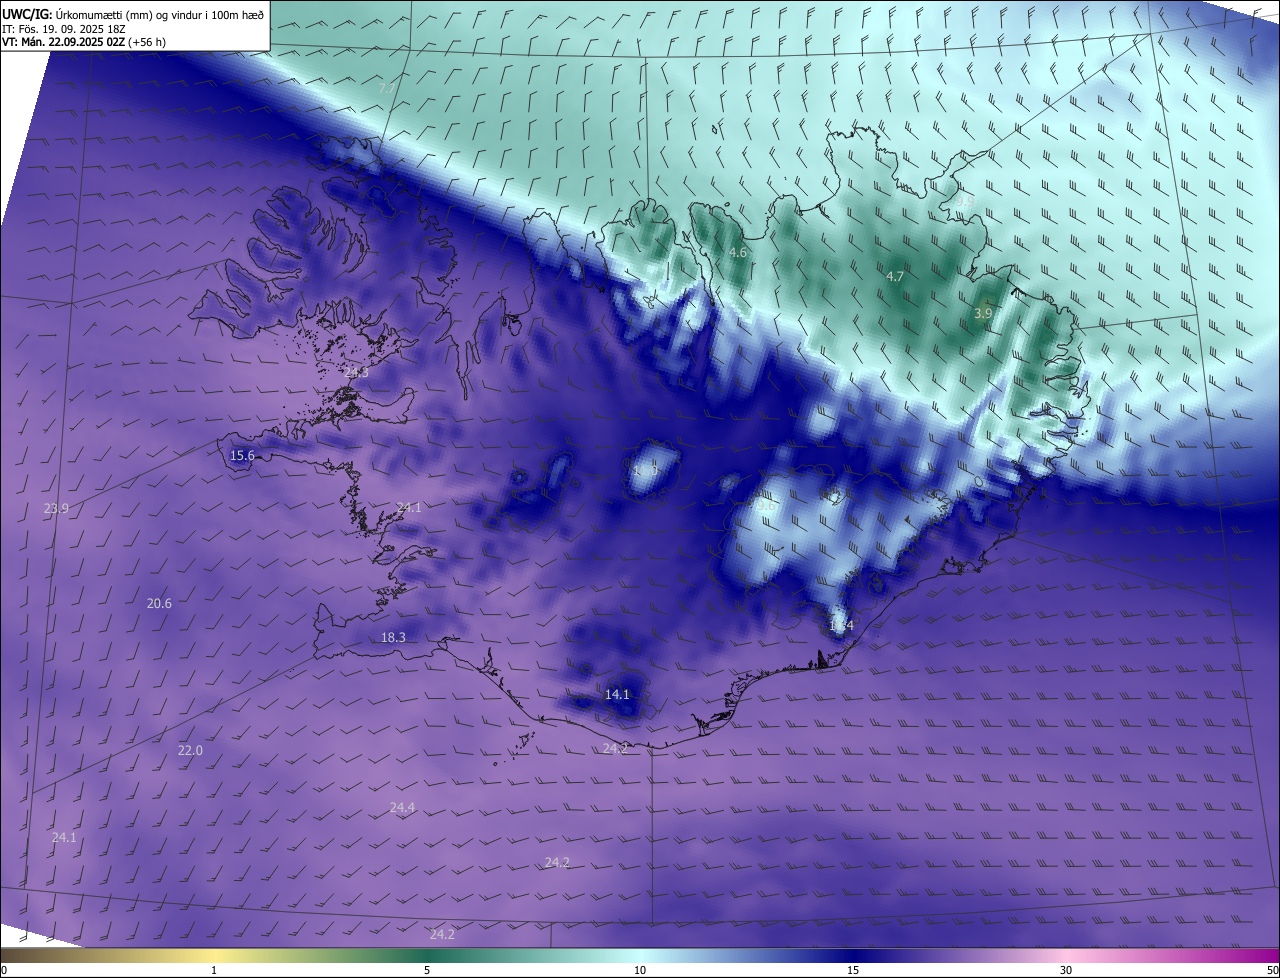
Task: Click the color scale tick labeled 5
Action: point(427,970)
